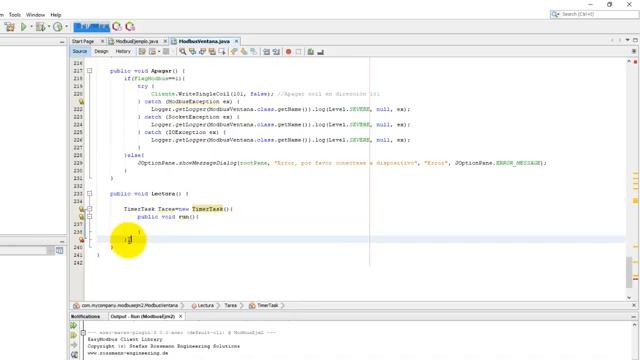Select the Output - Run (ModbusEjm2) tab

tap(142, 316)
